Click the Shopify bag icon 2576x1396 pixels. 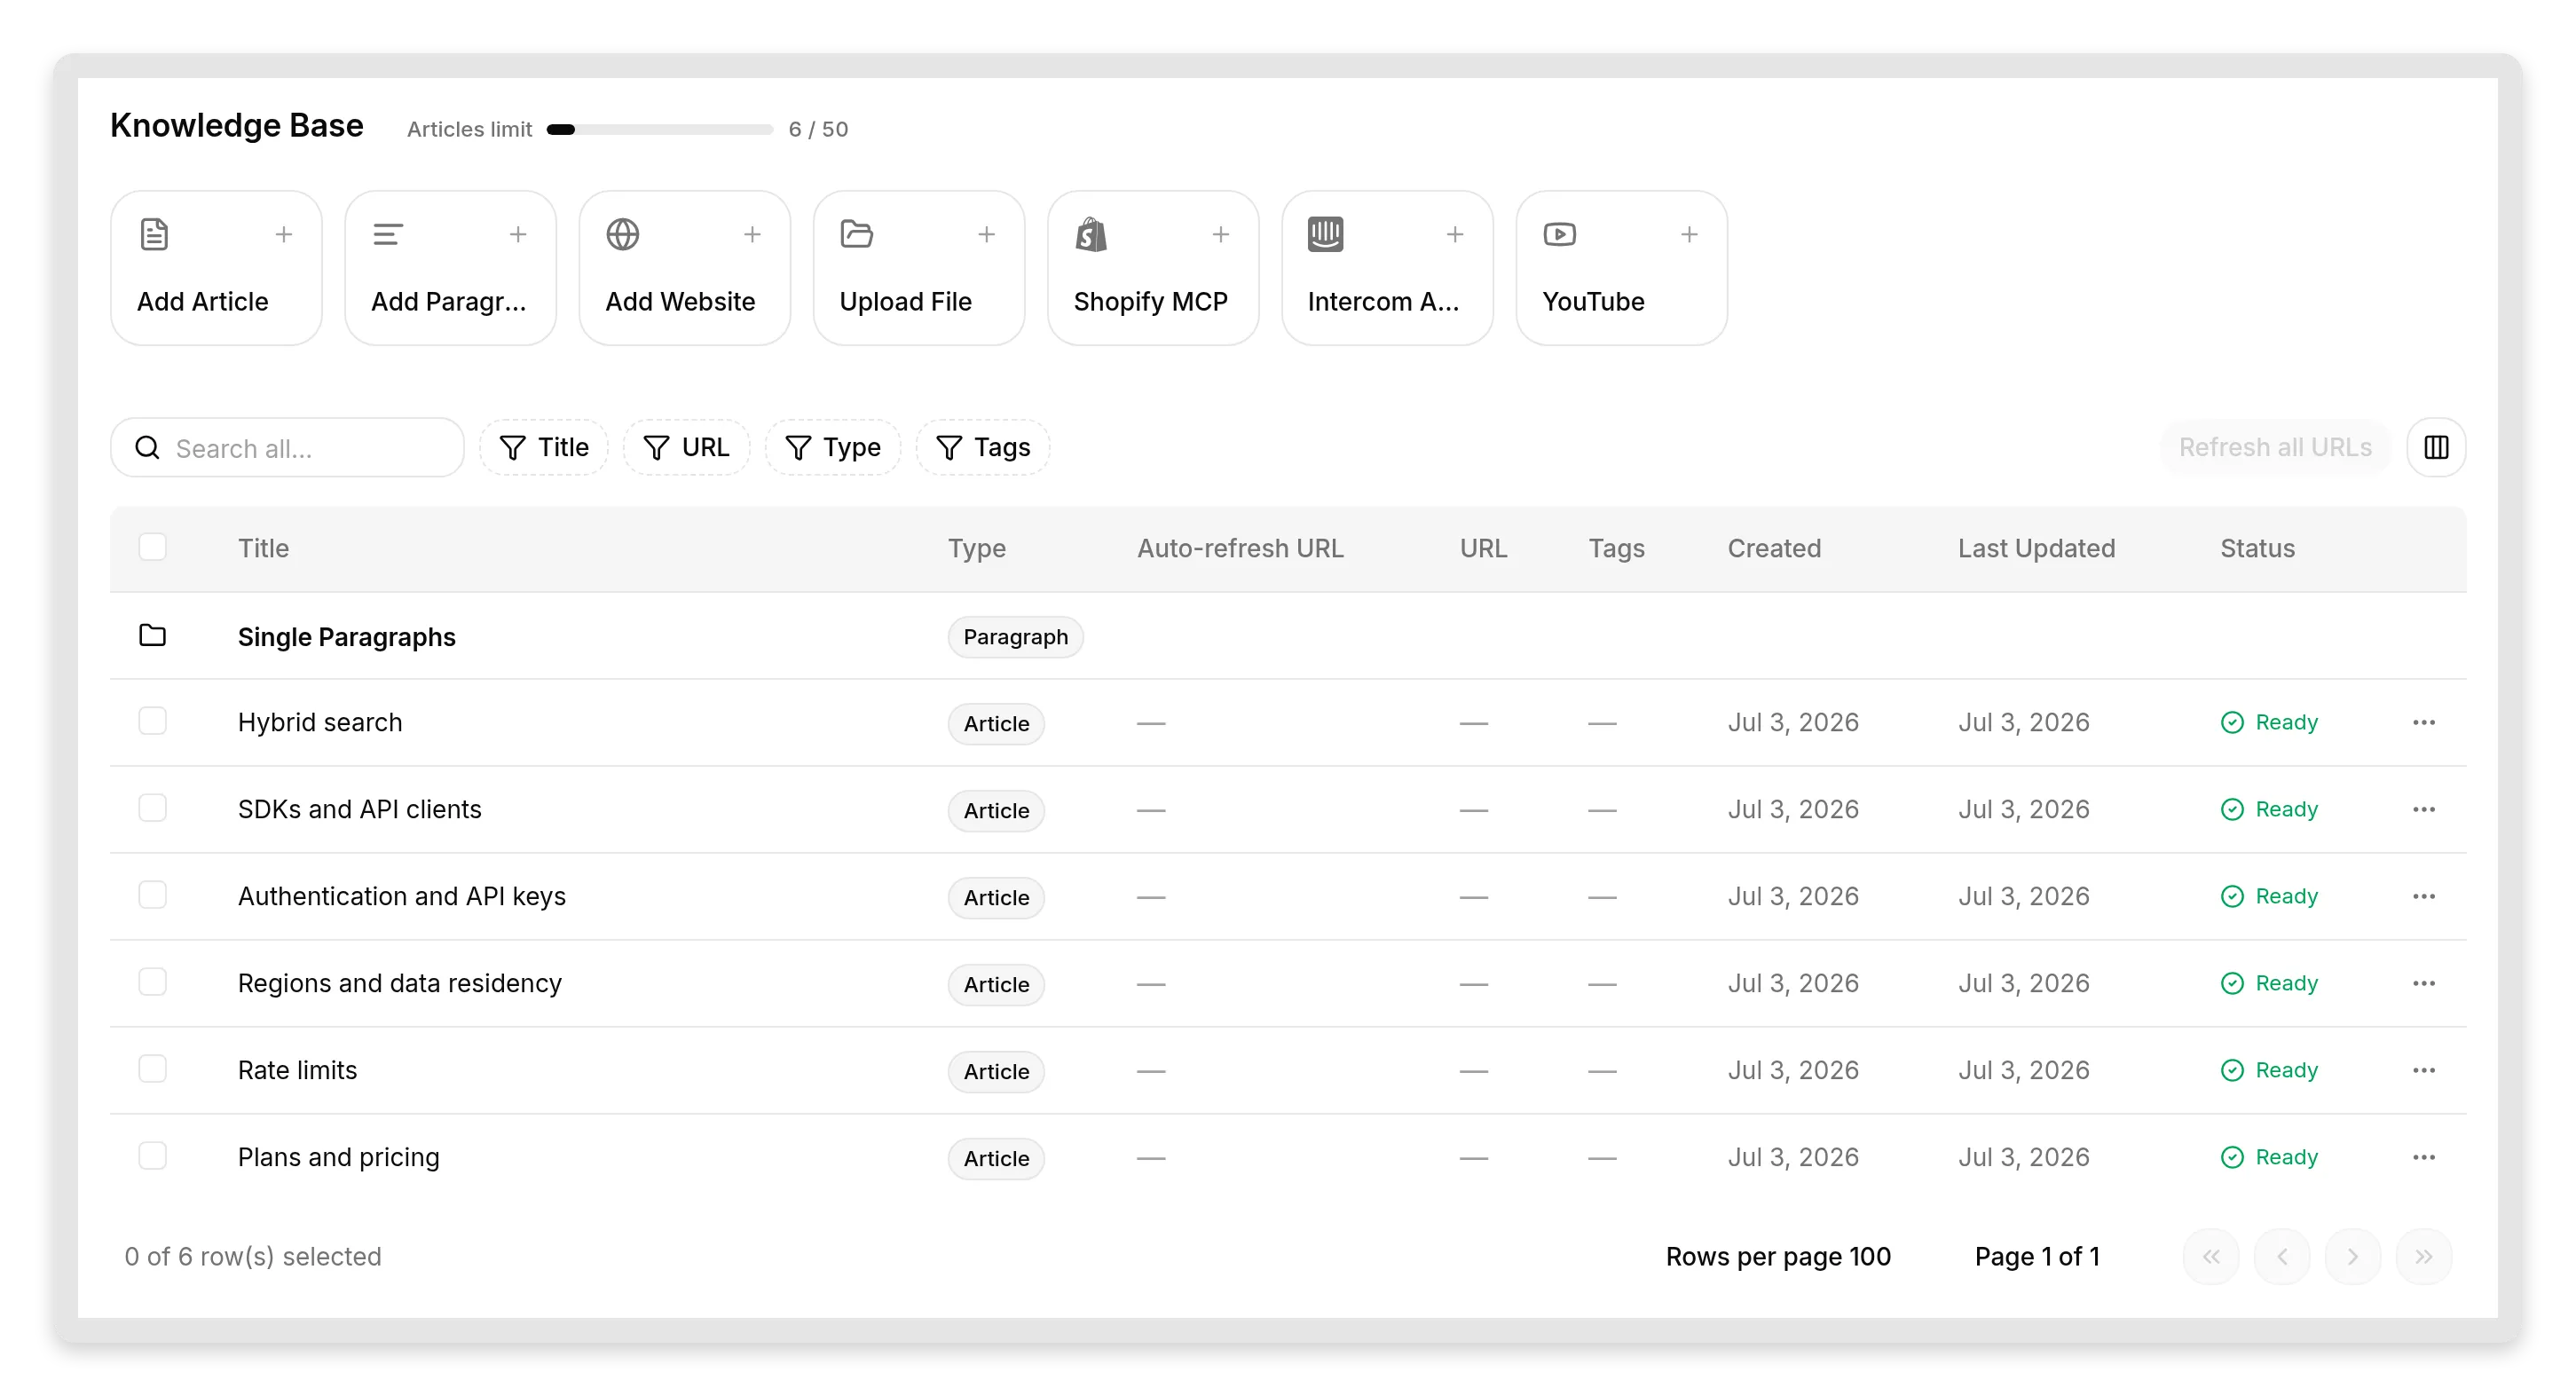click(x=1091, y=234)
